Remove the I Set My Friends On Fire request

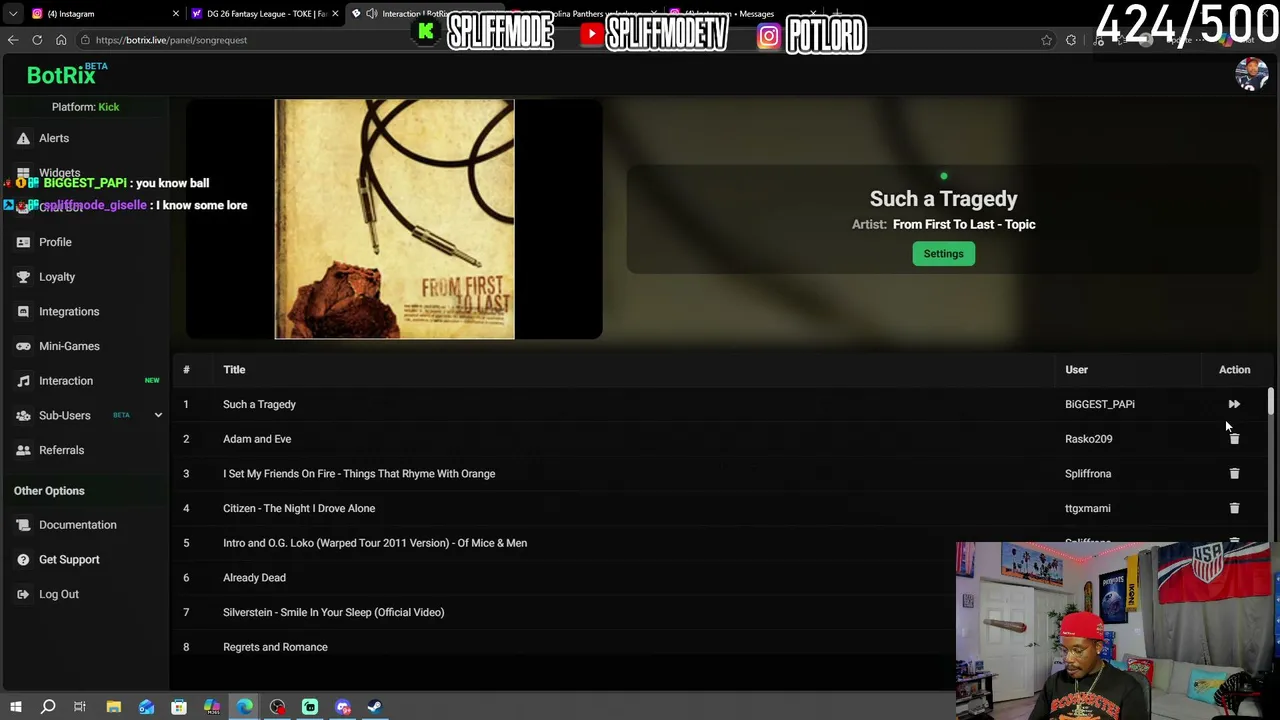coord(1234,474)
